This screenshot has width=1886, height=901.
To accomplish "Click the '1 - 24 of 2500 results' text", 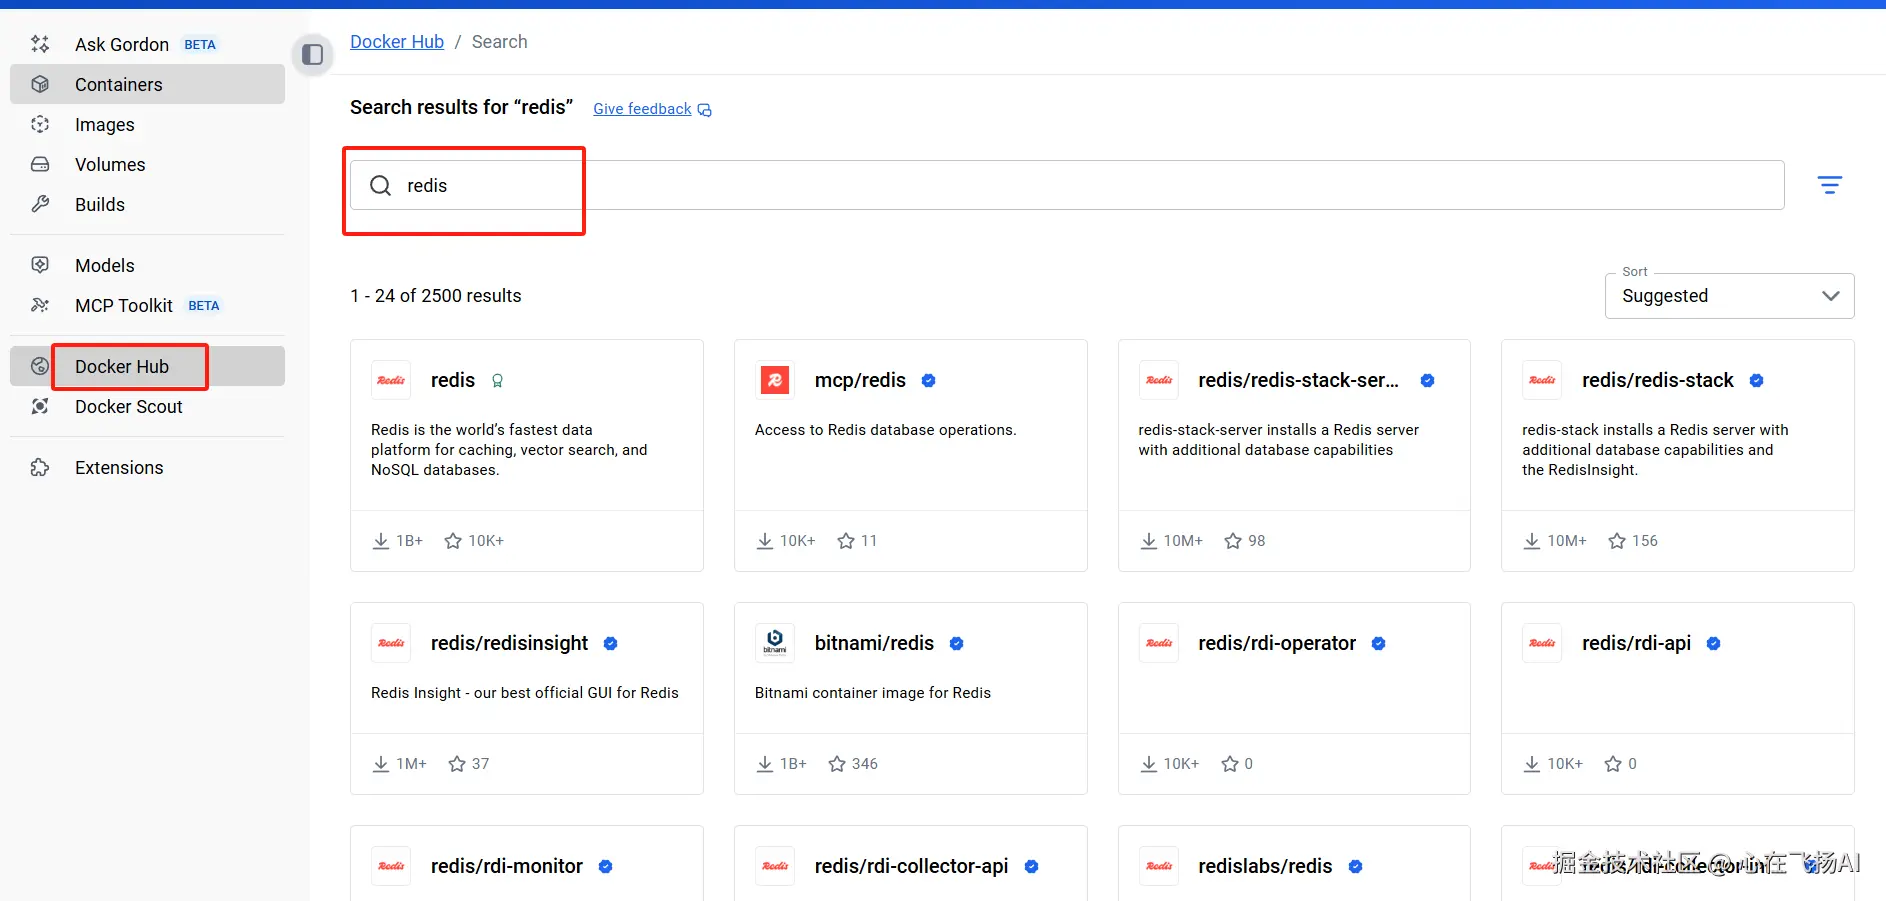I will (x=436, y=296).
